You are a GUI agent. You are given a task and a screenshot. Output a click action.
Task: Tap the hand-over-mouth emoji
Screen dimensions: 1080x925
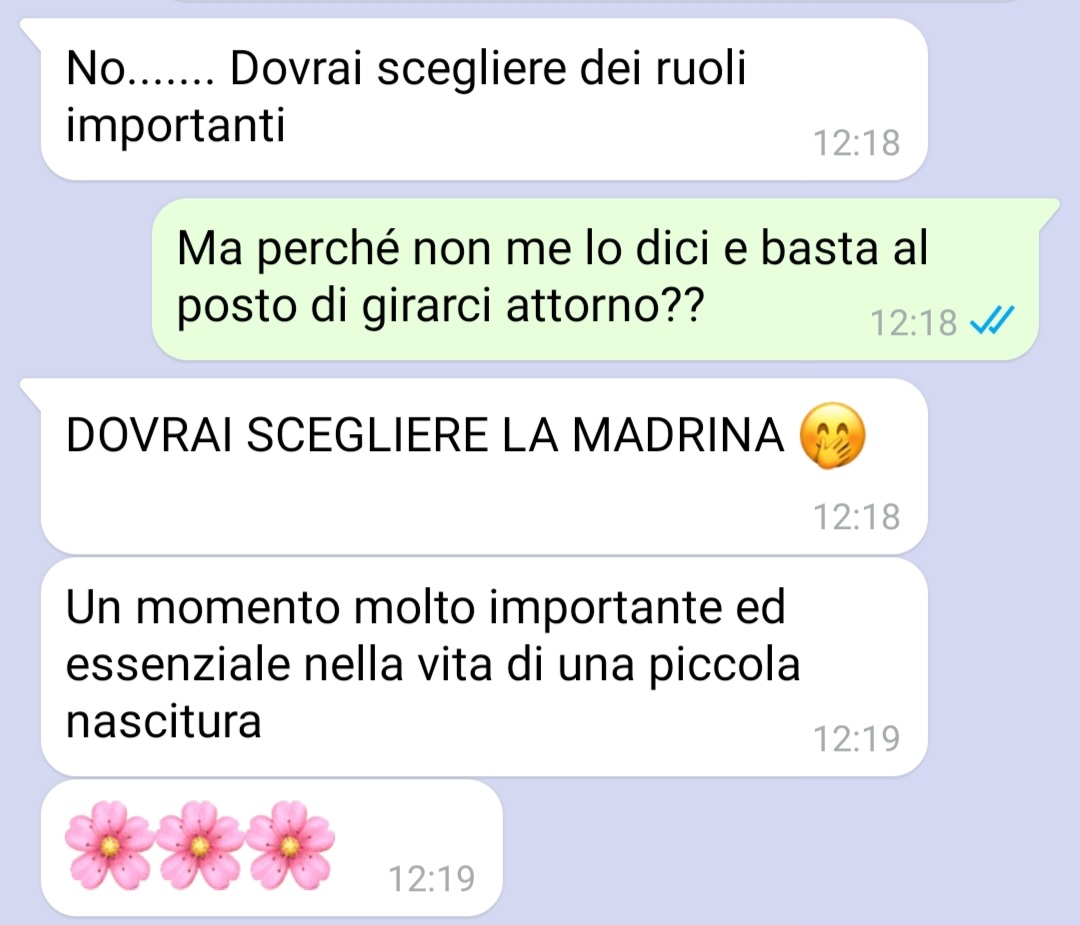click(832, 435)
